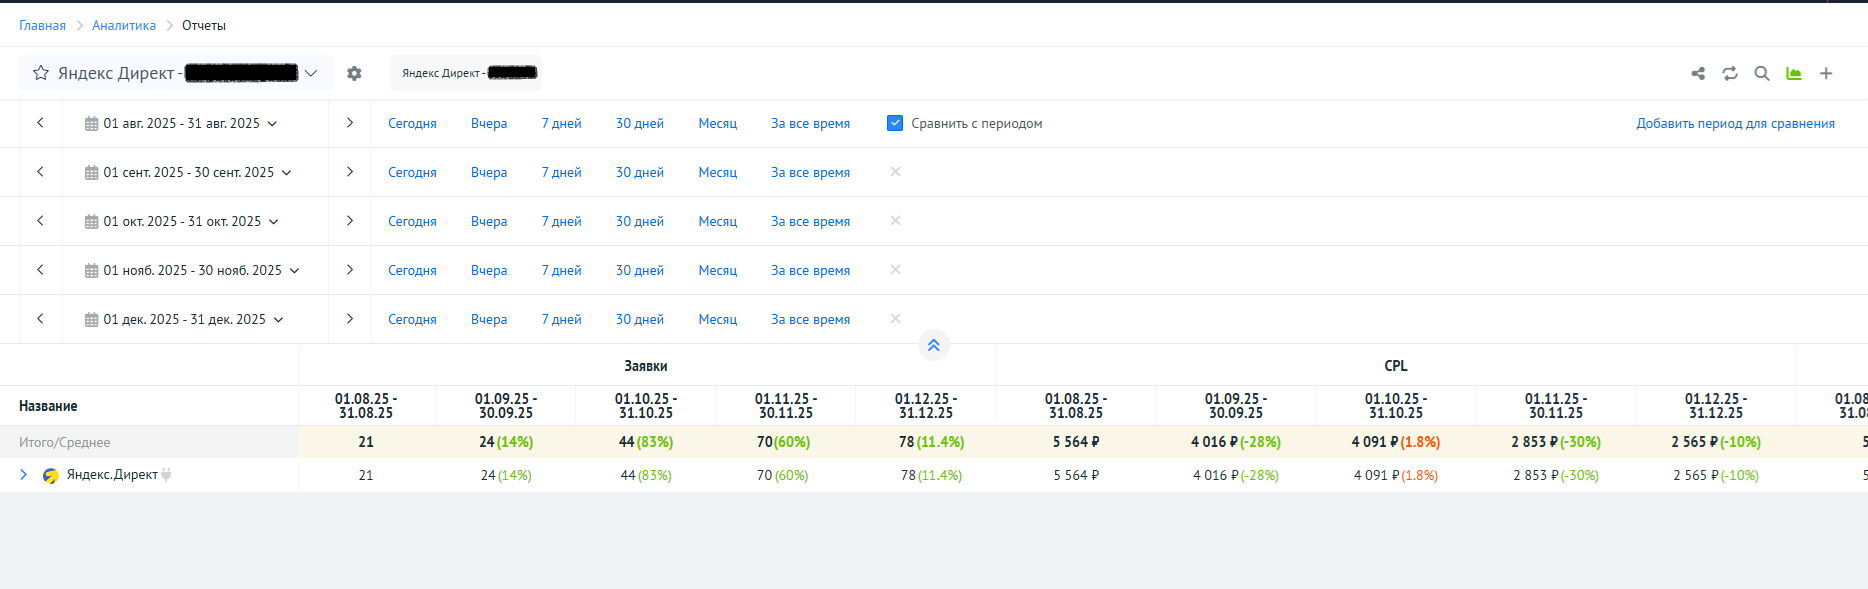
Task: Go to next period for August row
Action: 349,123
